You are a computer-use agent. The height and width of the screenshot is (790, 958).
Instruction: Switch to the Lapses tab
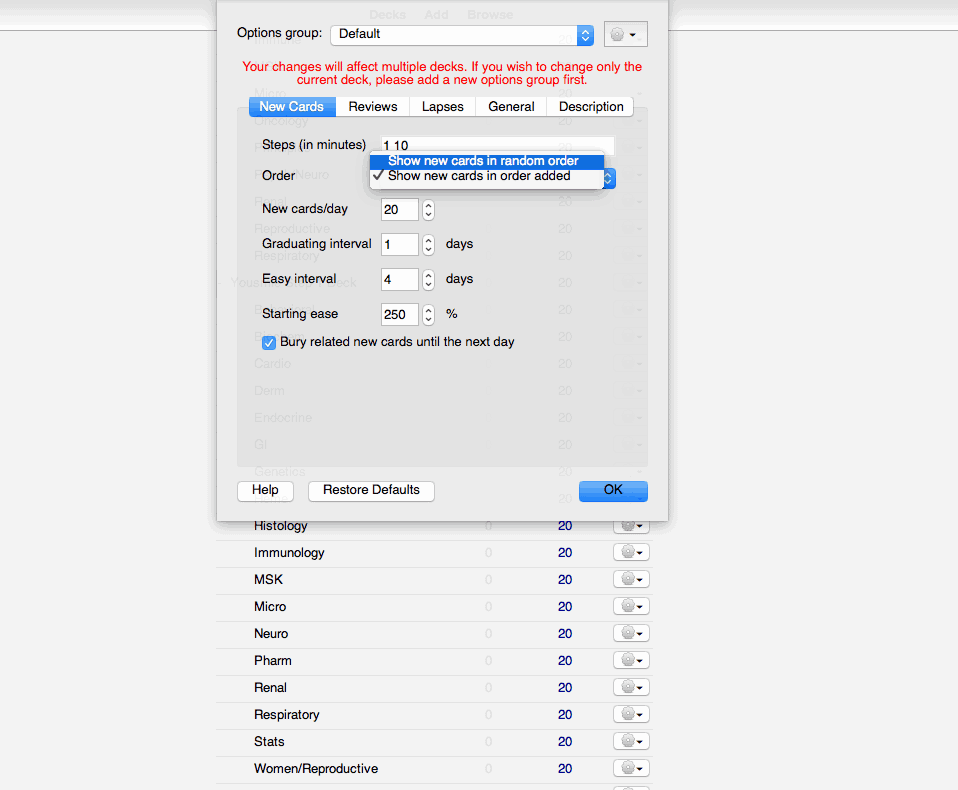(442, 107)
